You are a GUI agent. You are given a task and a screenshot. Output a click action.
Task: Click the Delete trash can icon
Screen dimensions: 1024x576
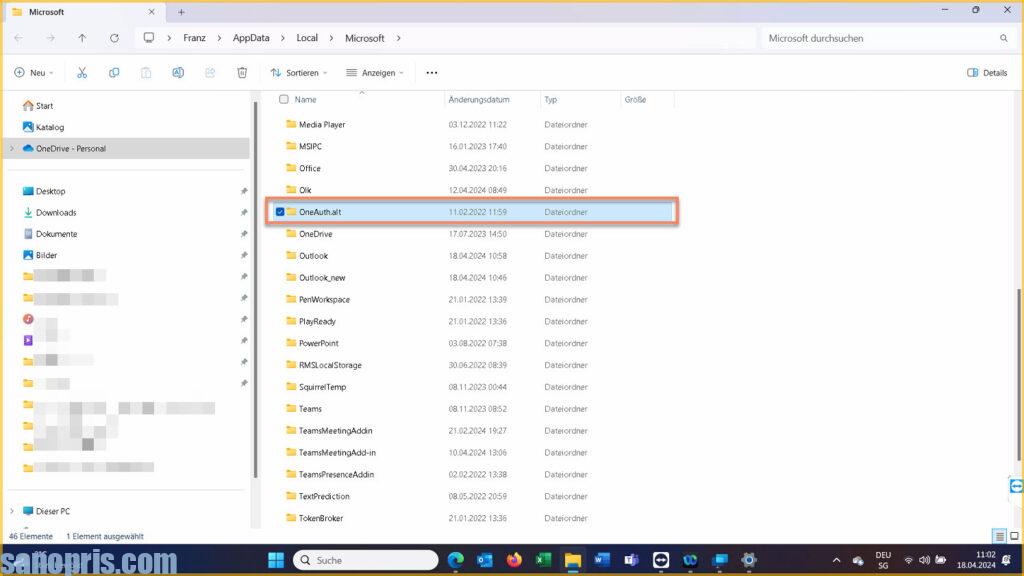(242, 73)
